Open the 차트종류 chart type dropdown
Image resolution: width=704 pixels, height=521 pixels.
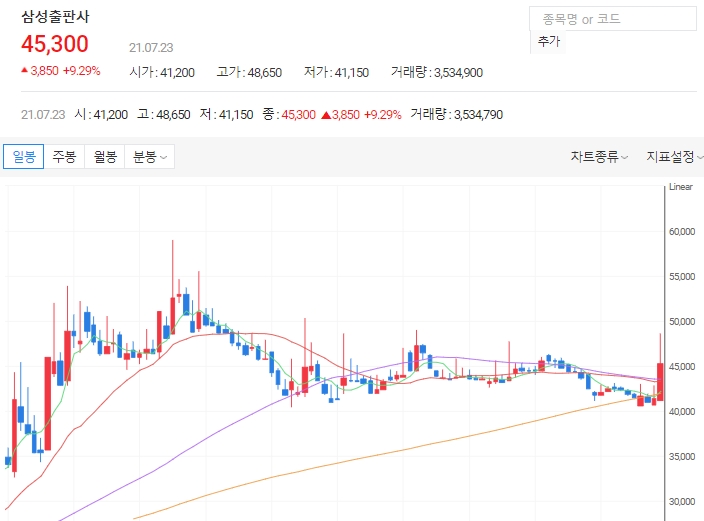click(x=599, y=157)
